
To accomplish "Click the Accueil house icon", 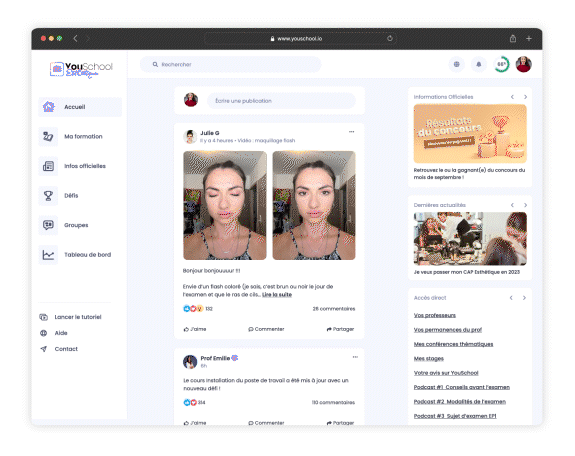I will (x=48, y=107).
